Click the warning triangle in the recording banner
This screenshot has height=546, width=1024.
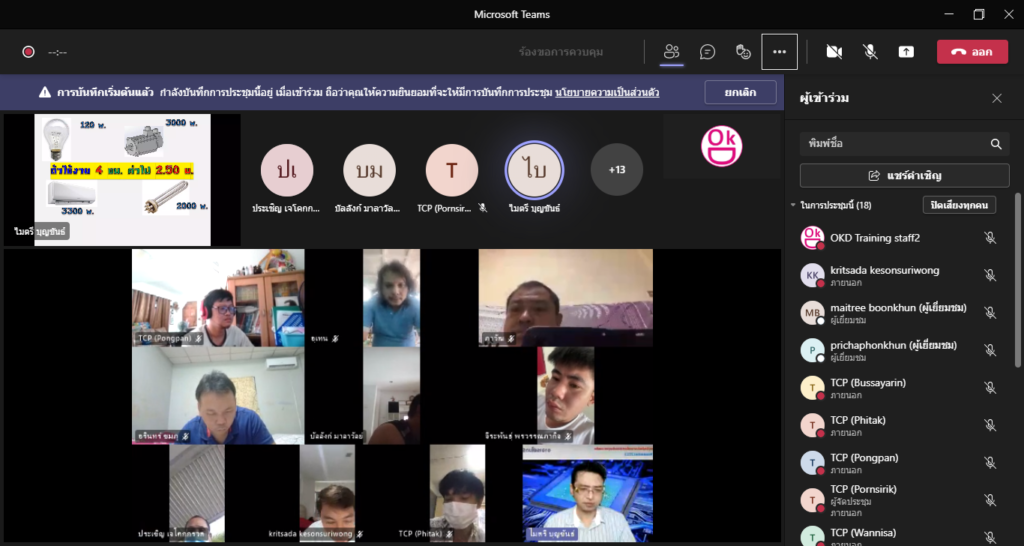44,92
